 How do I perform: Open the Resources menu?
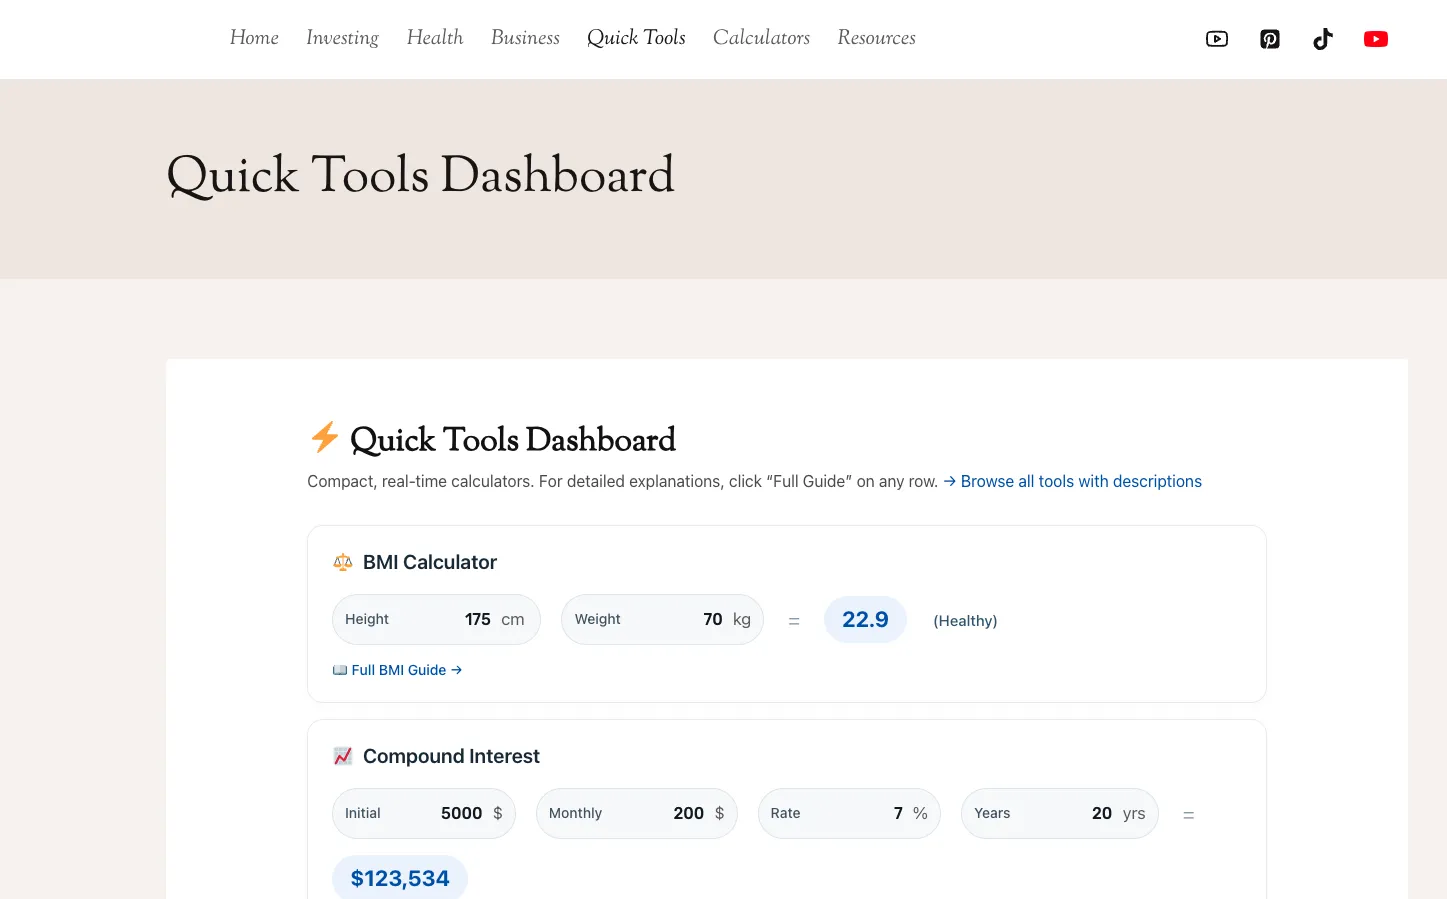[x=876, y=38]
